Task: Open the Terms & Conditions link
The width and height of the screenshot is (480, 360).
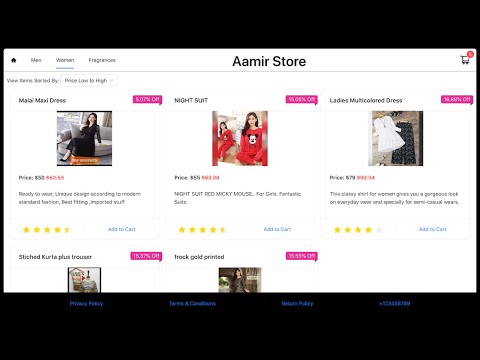Action: [x=192, y=303]
